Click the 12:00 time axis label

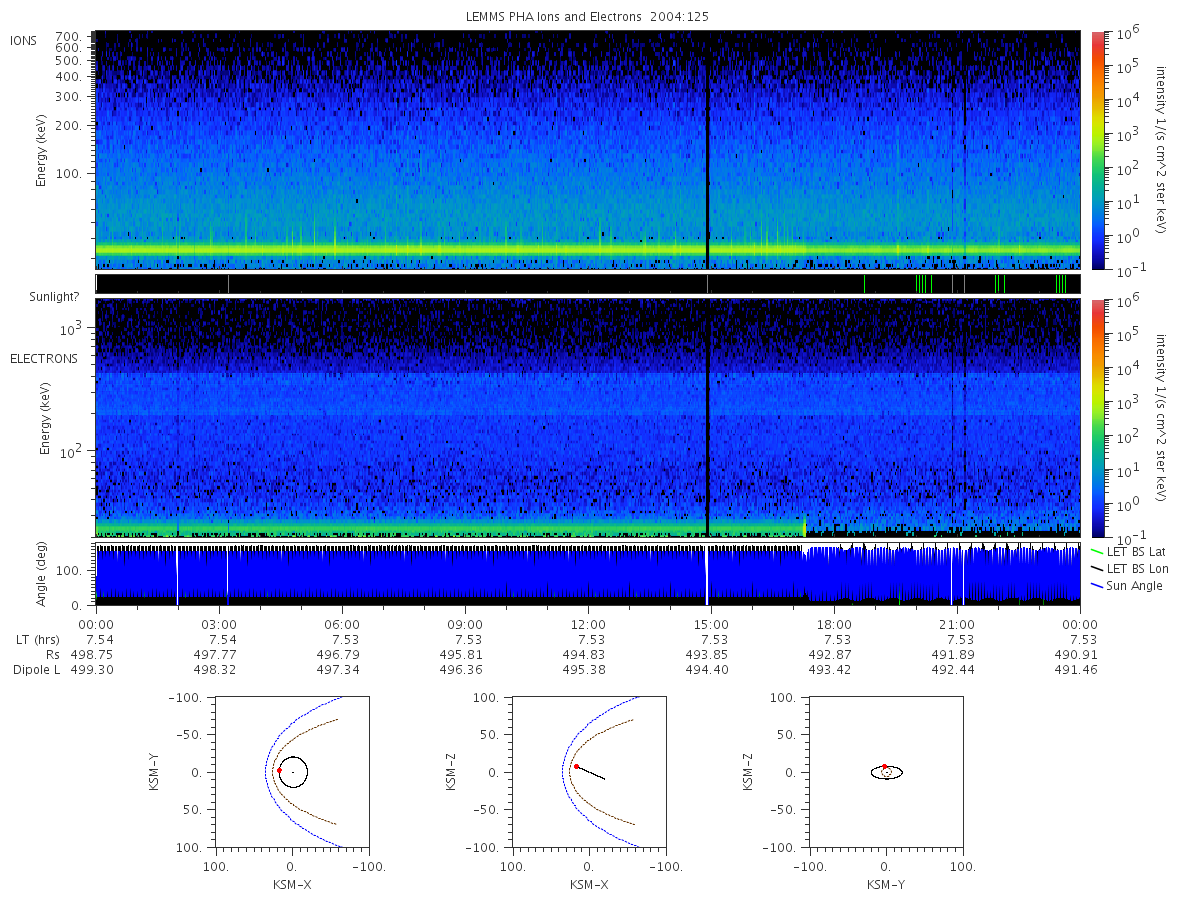[x=589, y=624]
